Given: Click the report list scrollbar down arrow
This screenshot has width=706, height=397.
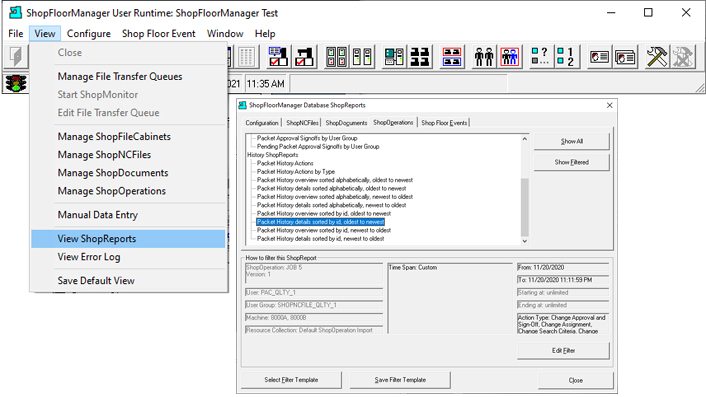Looking at the screenshot, I should coord(525,241).
